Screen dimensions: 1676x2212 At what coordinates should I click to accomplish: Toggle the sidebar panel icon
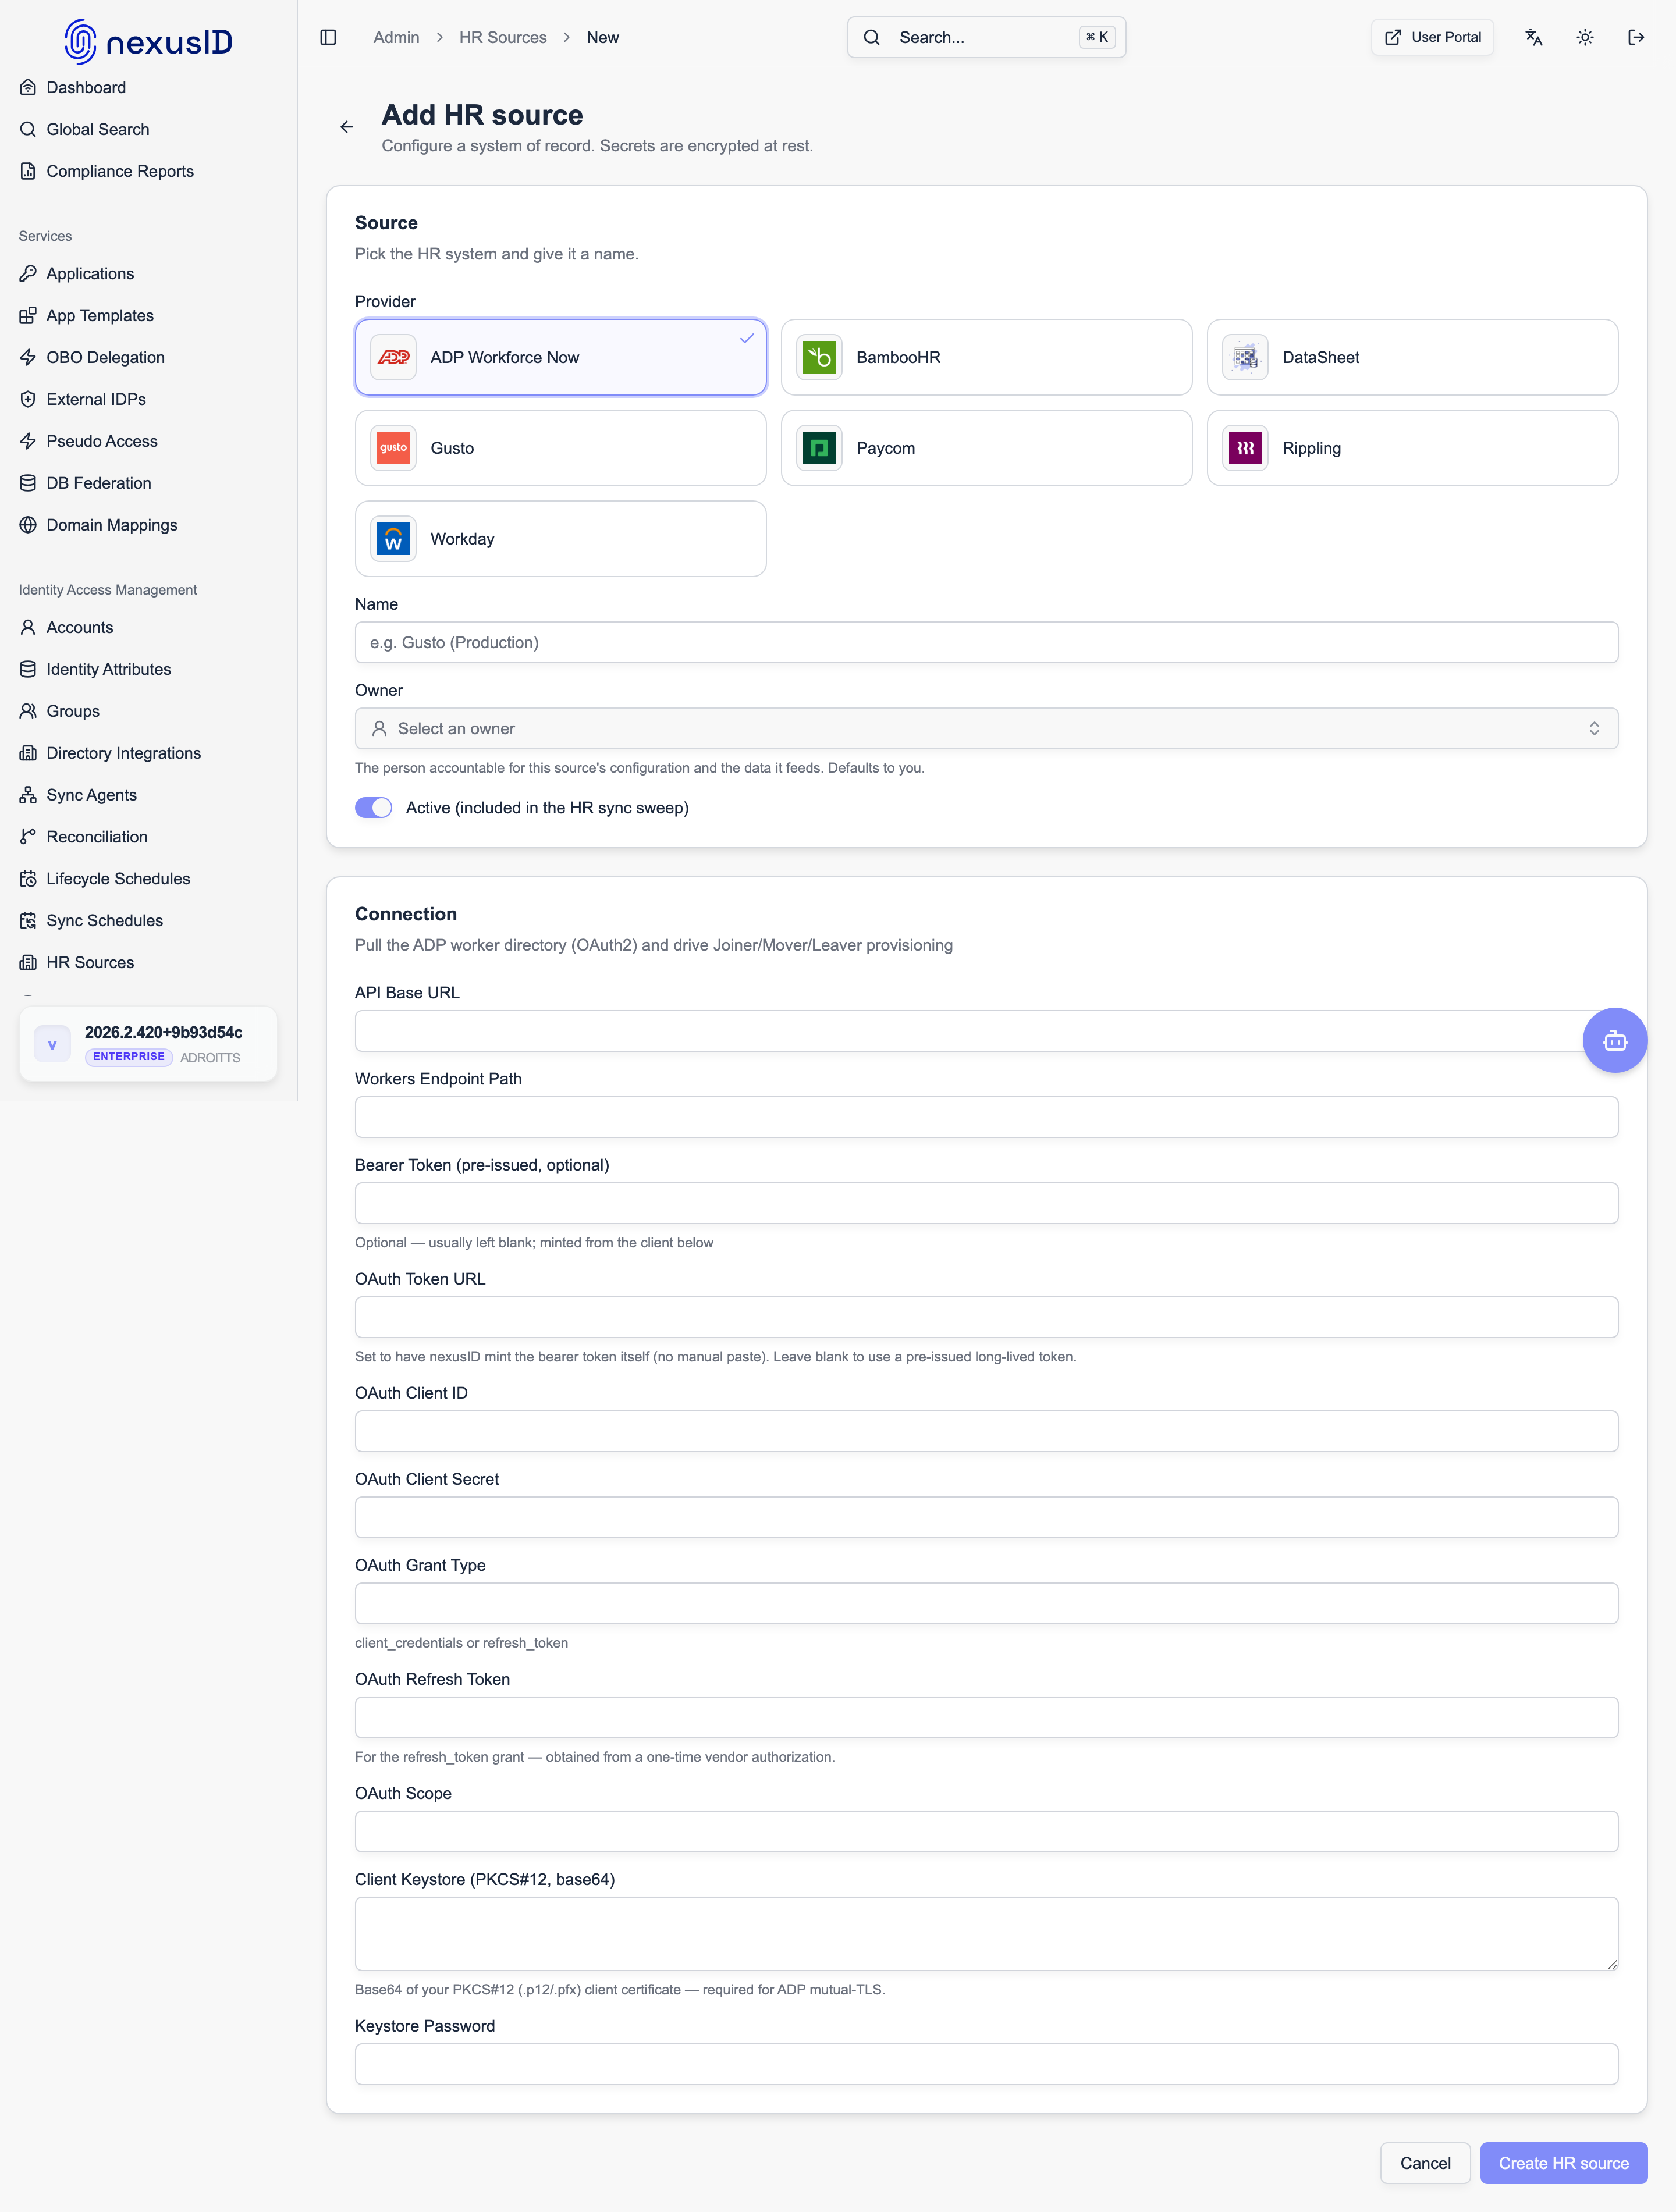click(328, 37)
